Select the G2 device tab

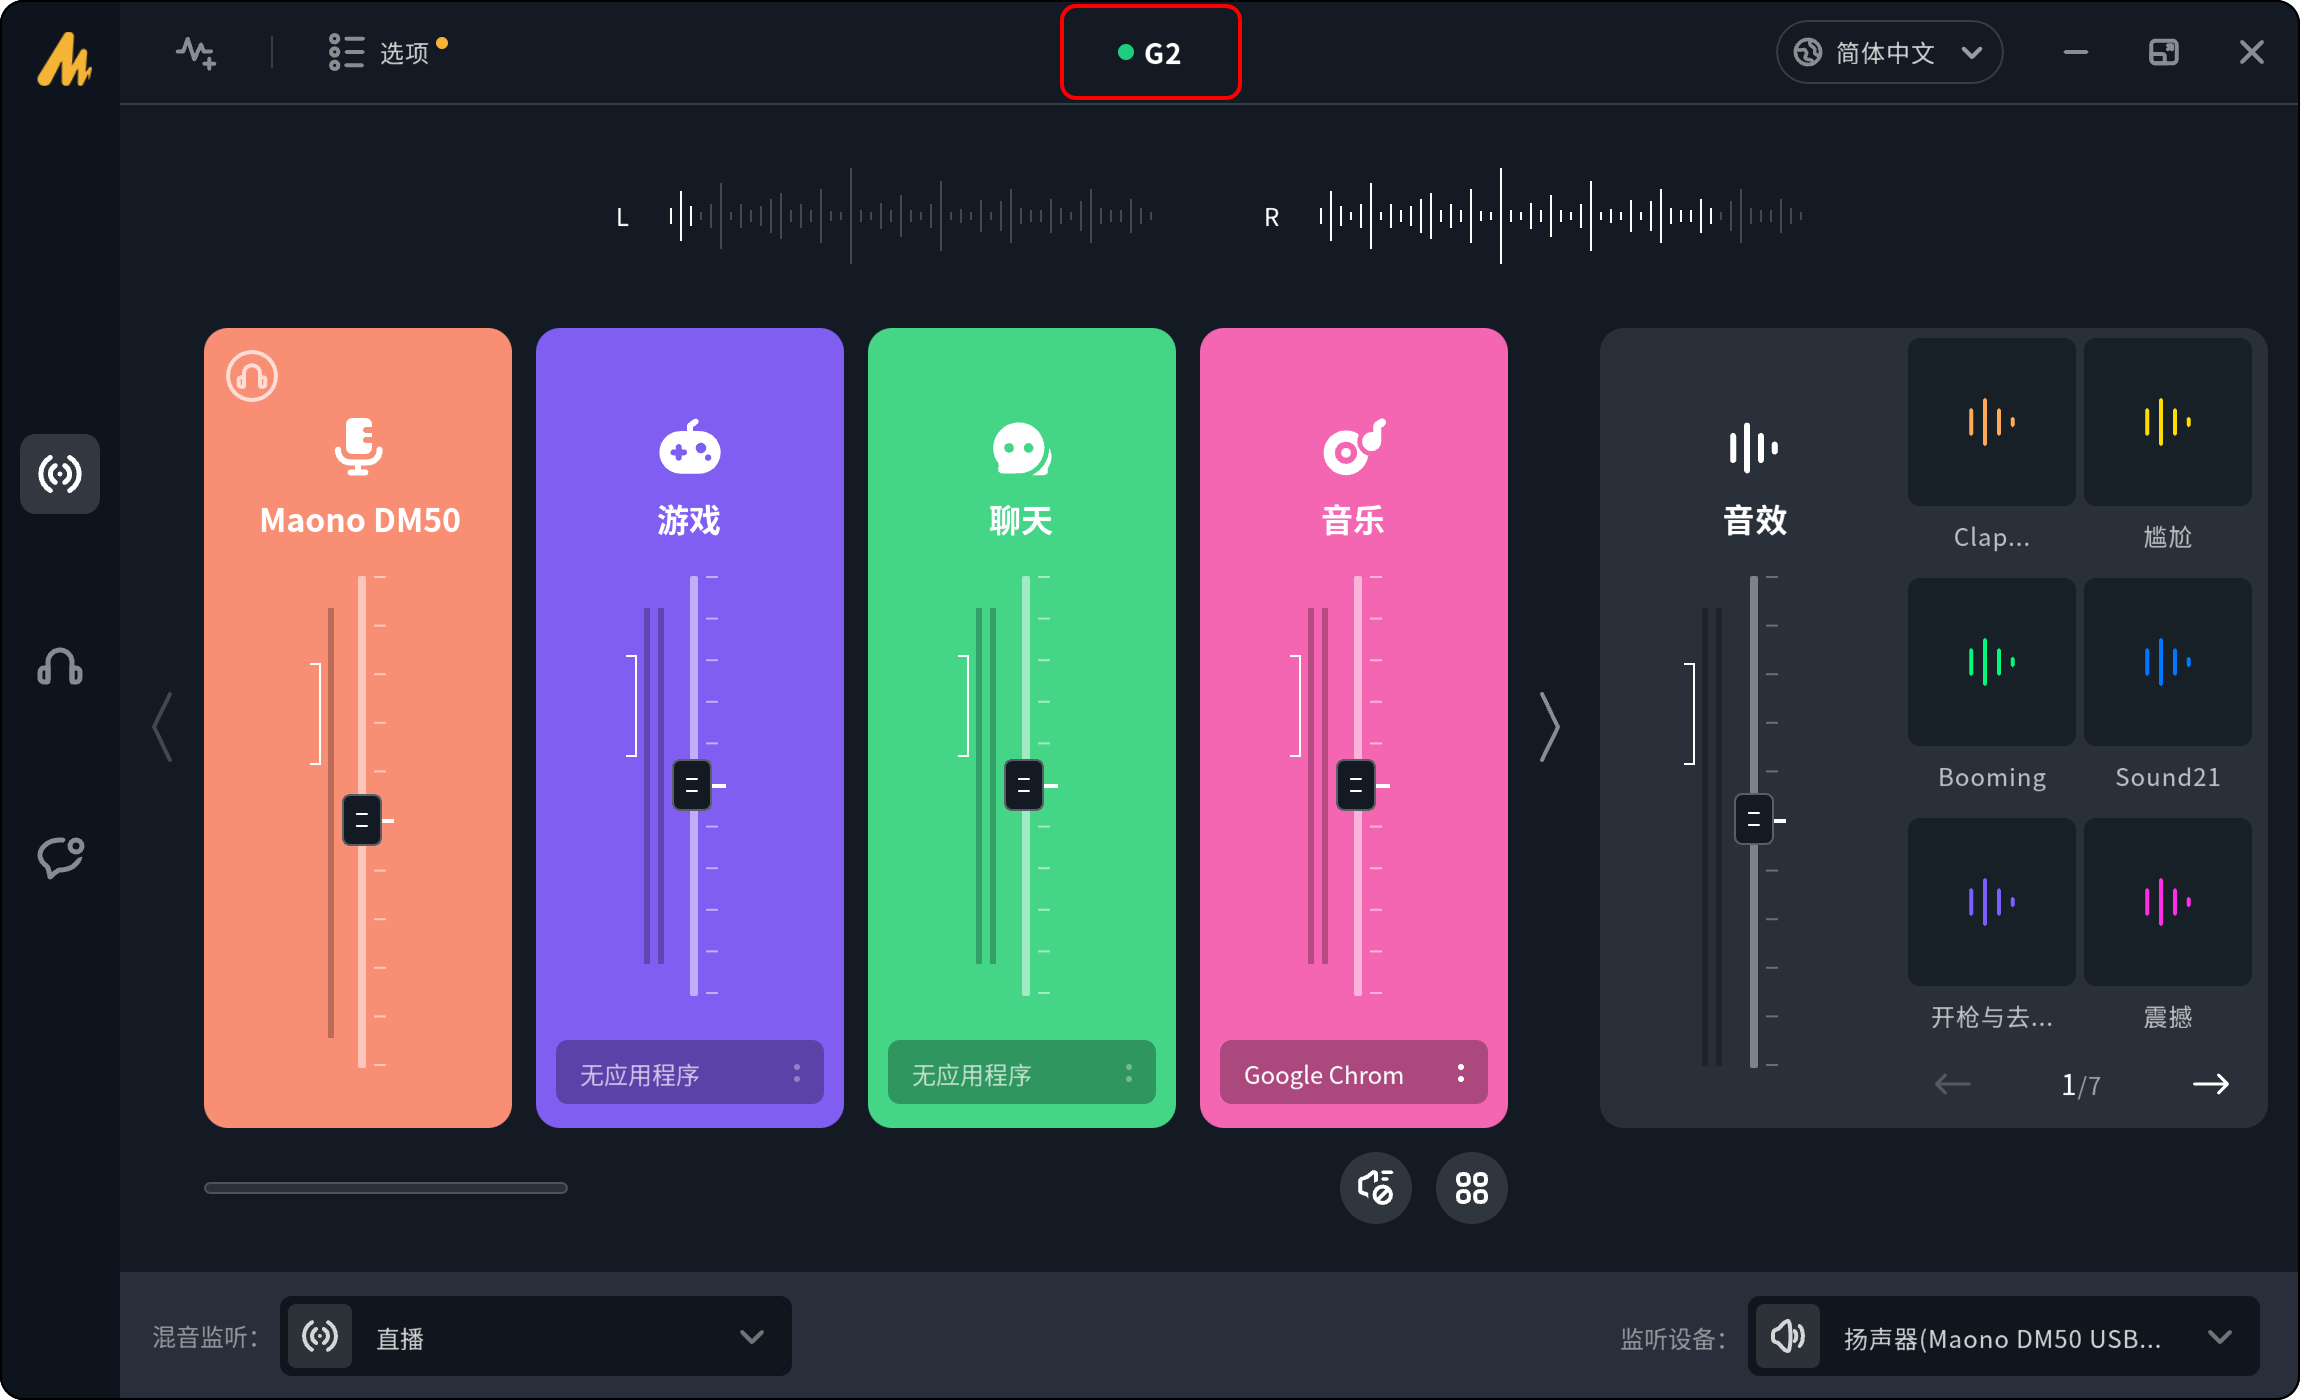click(1150, 53)
